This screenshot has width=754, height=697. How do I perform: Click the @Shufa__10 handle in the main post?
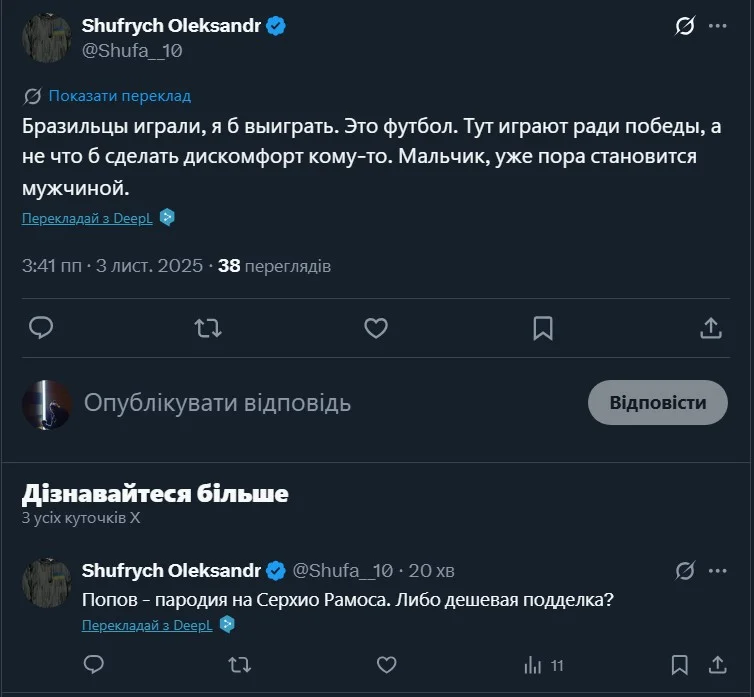[132, 50]
